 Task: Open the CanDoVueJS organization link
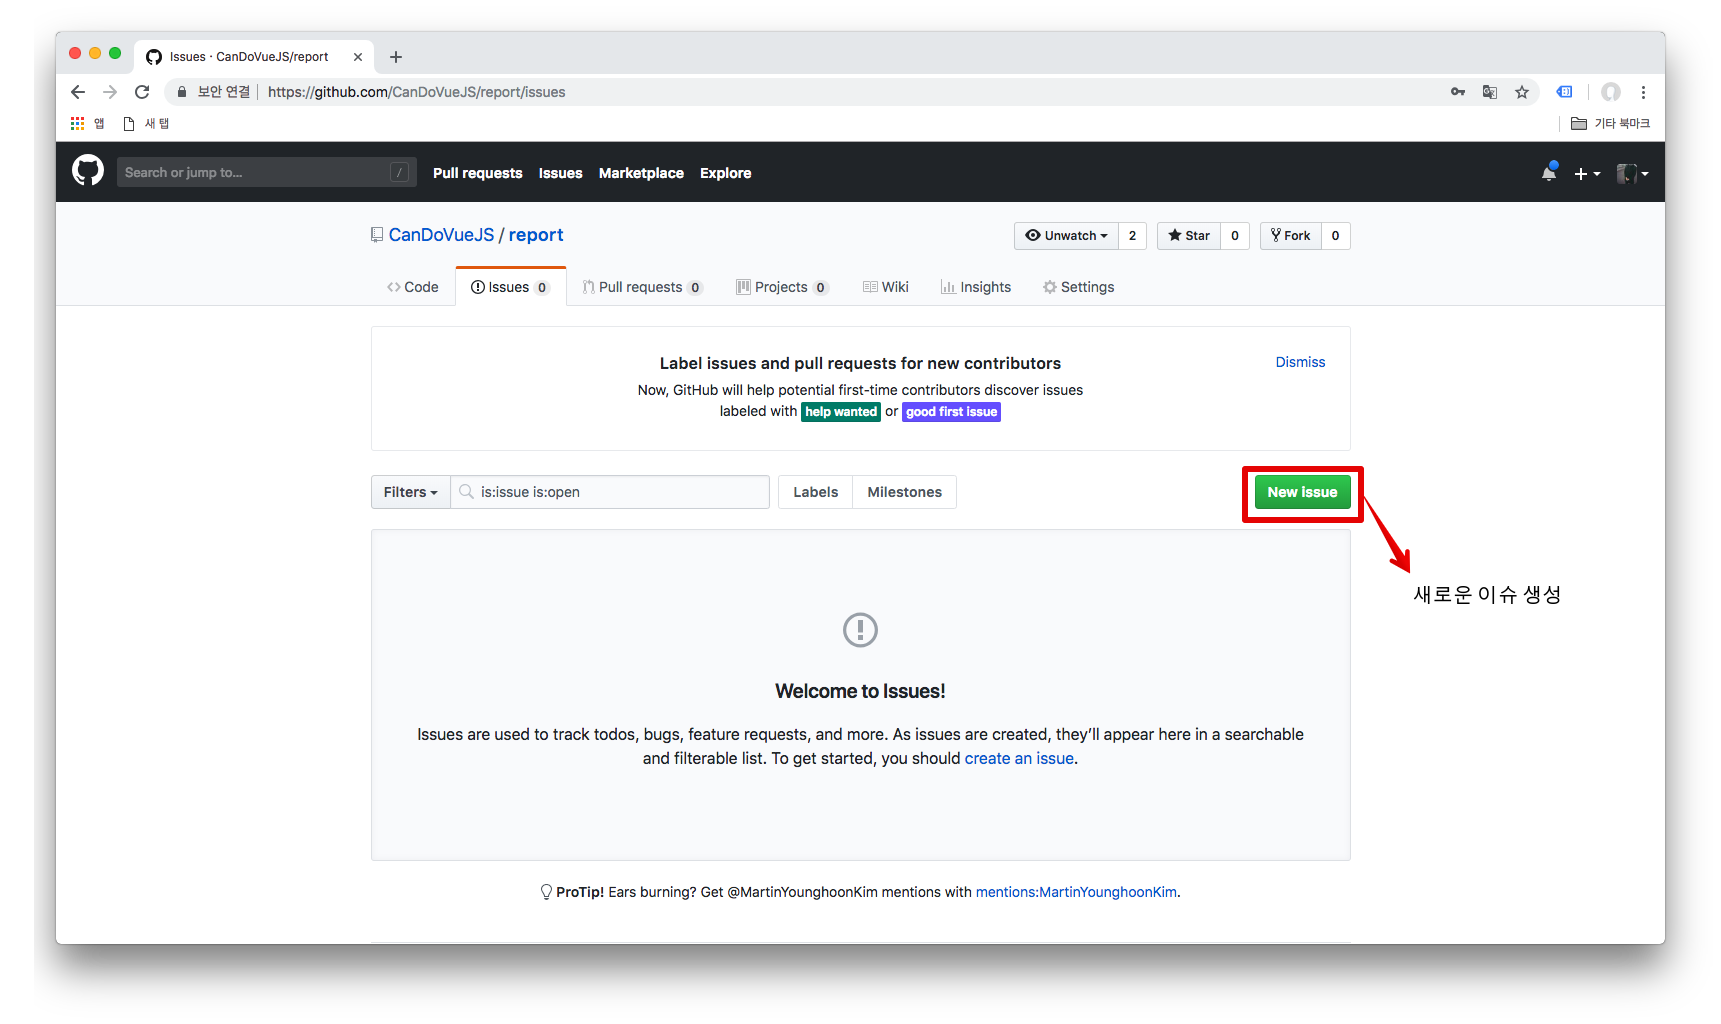(x=441, y=235)
